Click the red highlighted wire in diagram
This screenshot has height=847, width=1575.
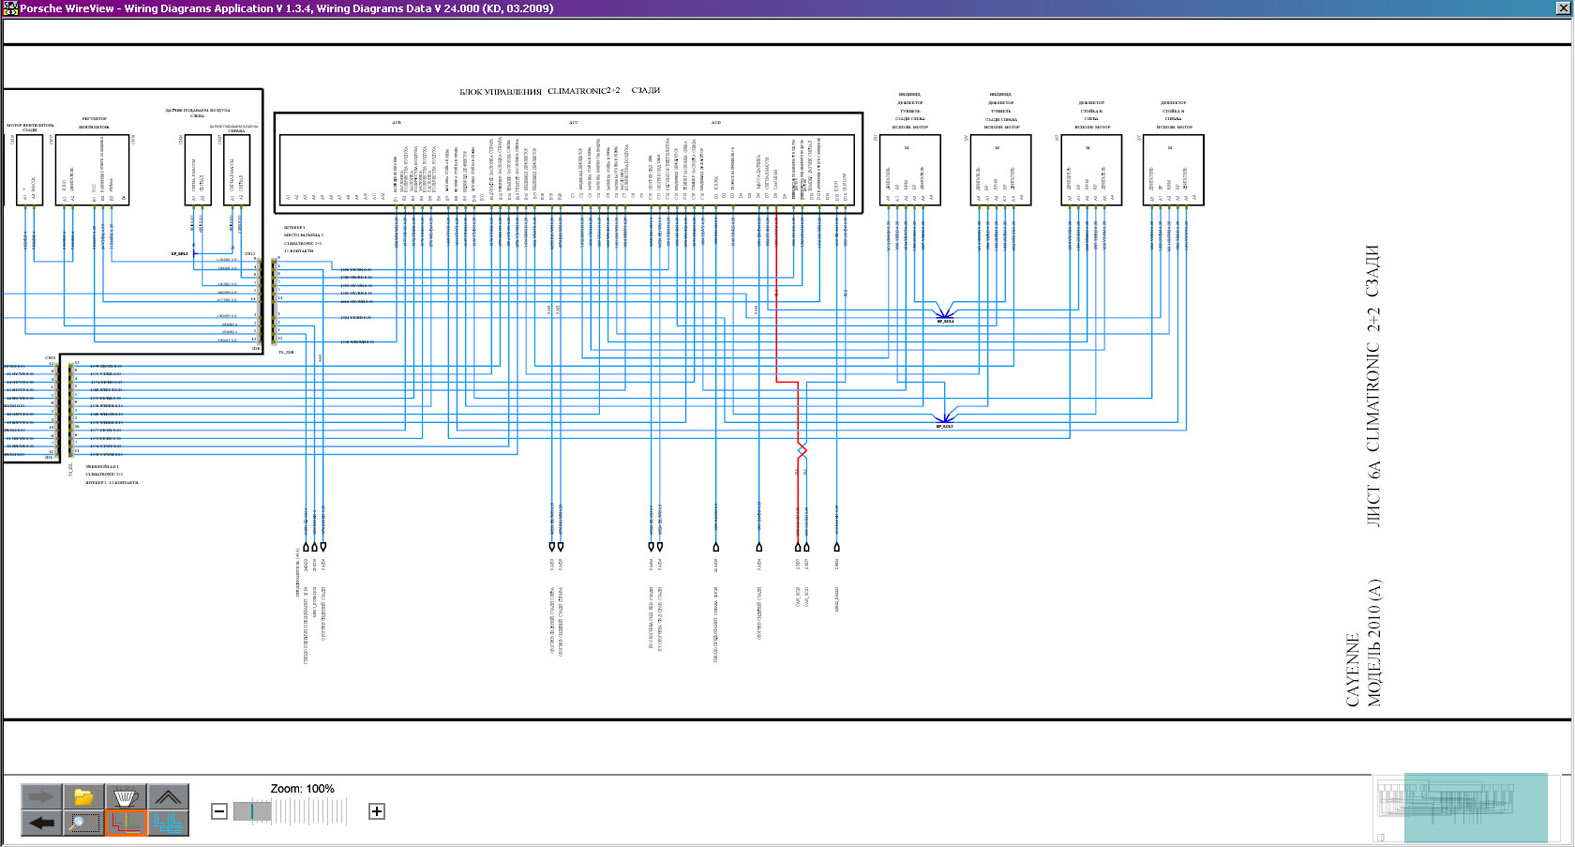coord(777,300)
